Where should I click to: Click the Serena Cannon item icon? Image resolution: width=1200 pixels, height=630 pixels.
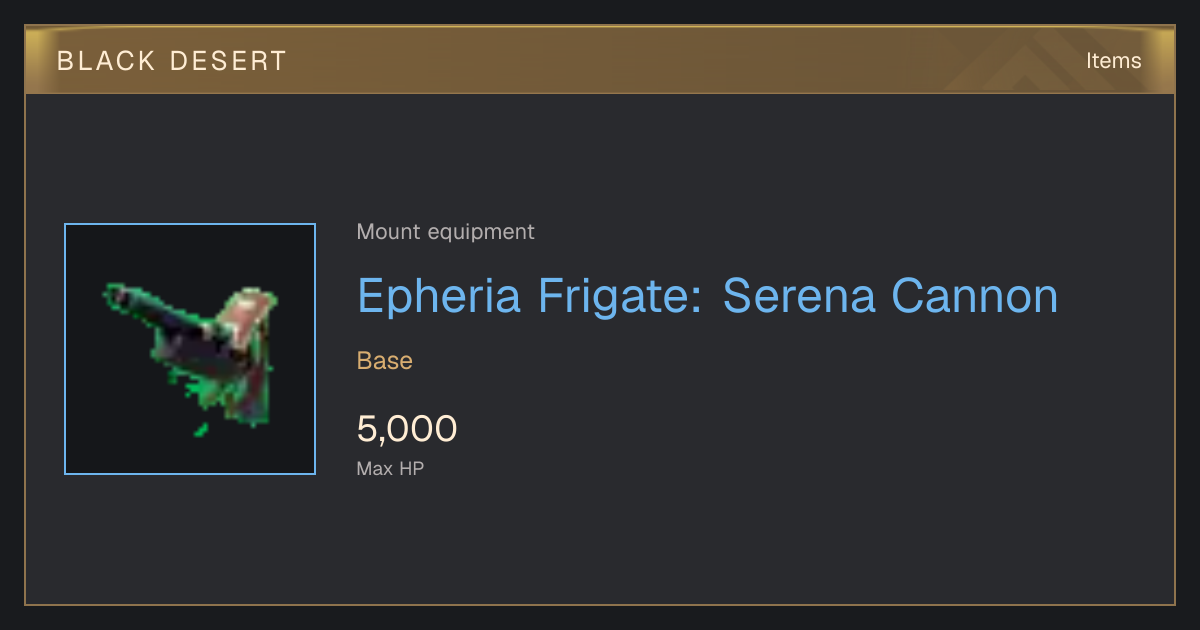tap(190, 349)
